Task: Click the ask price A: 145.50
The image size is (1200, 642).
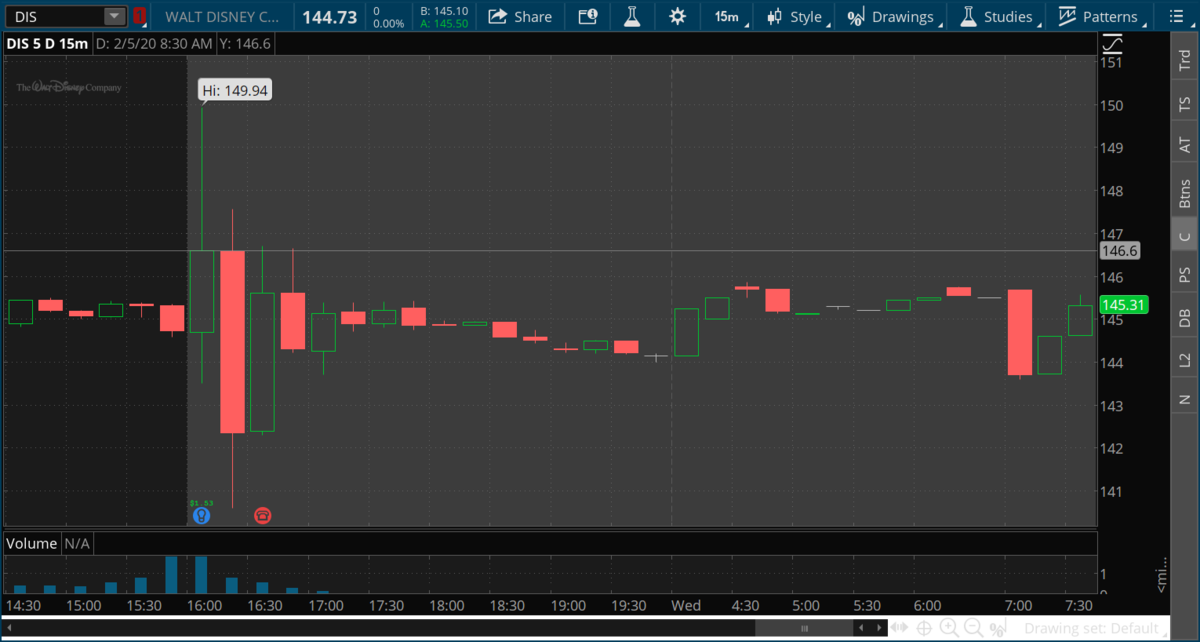Action: pyautogui.click(x=444, y=23)
